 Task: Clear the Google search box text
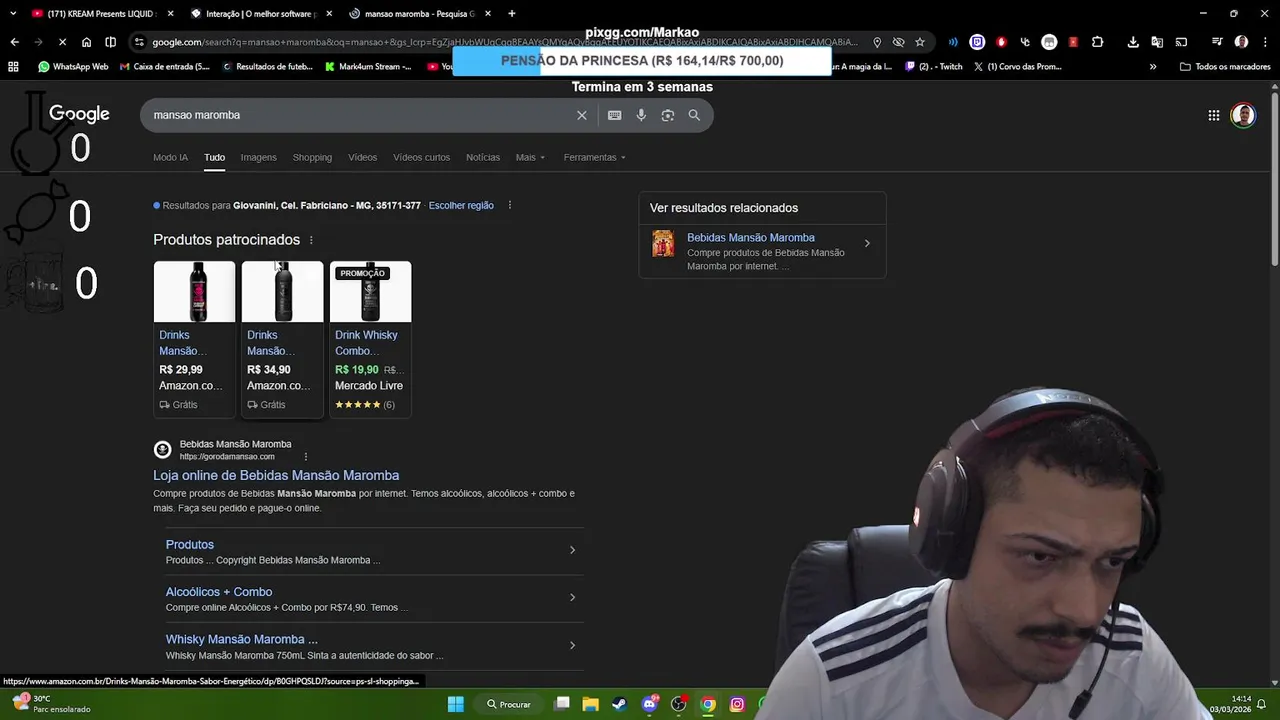point(582,115)
